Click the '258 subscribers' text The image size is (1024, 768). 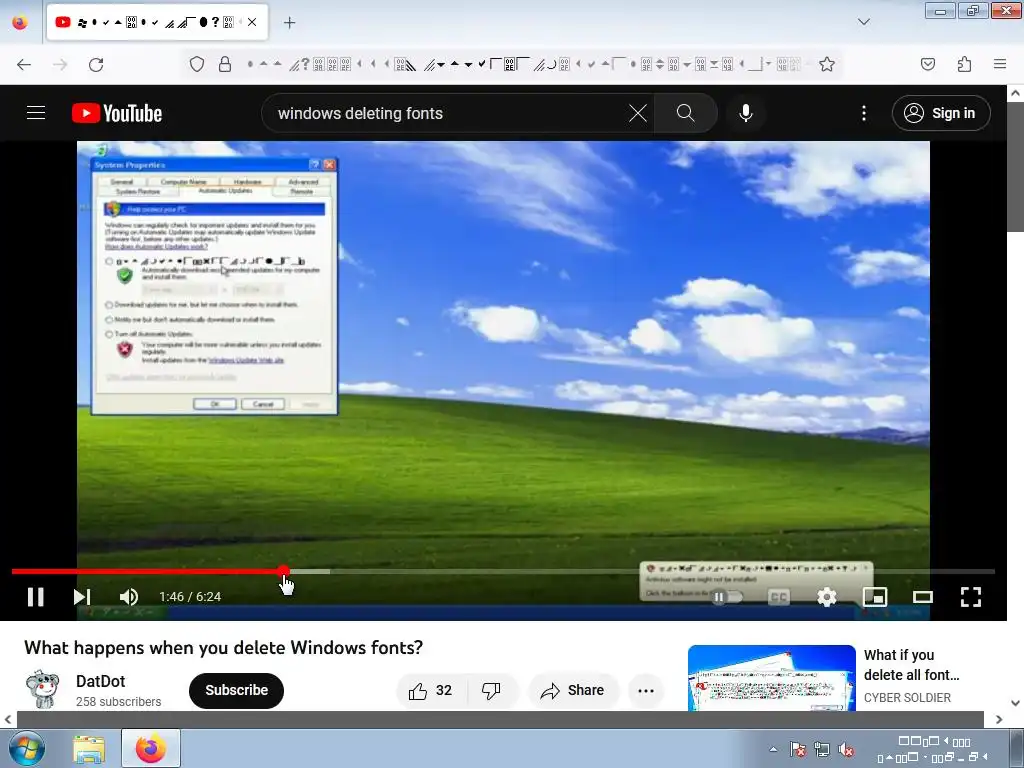pos(118,701)
